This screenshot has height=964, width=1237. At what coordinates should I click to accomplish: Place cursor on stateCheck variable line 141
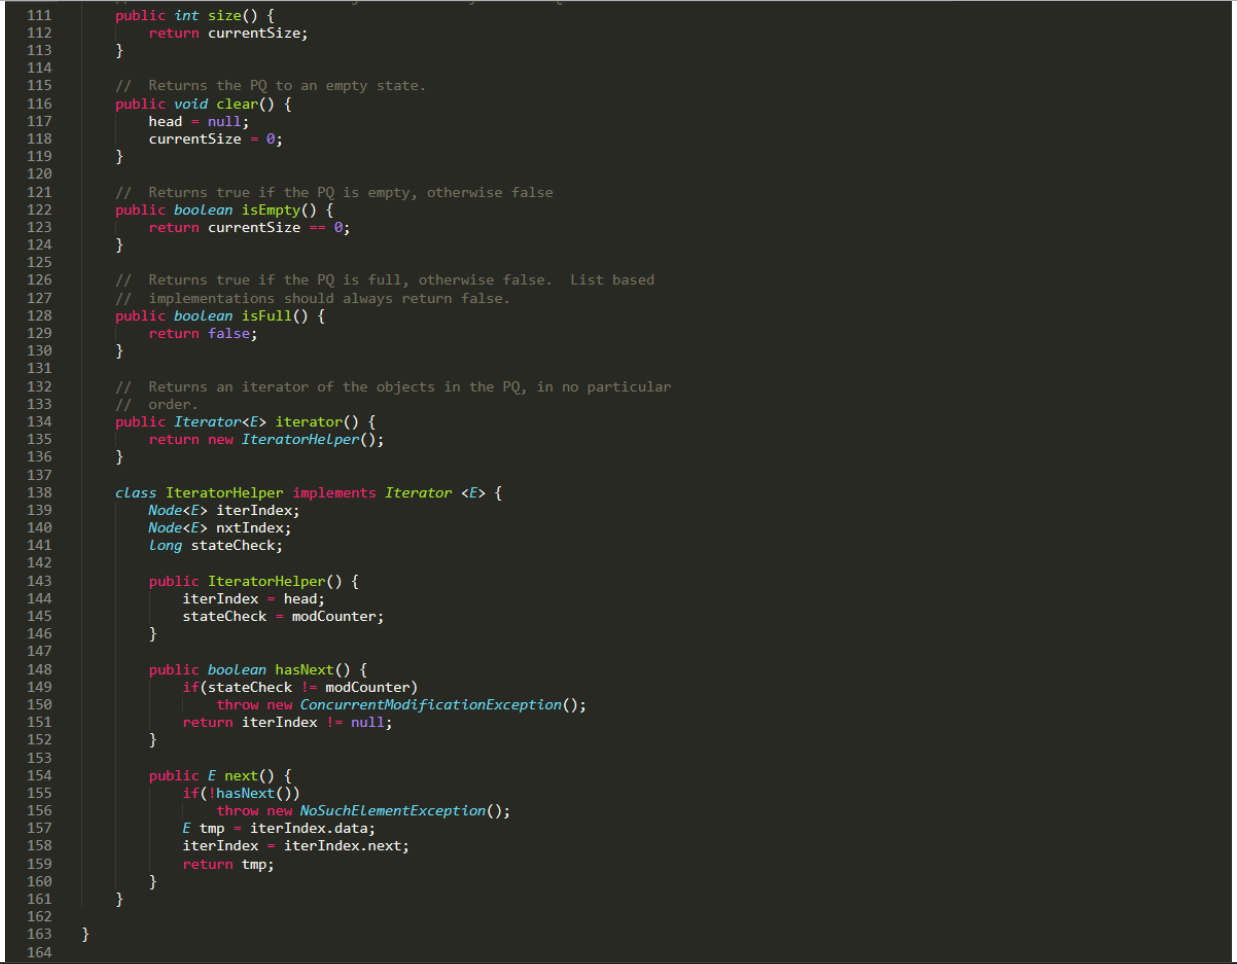(x=235, y=545)
